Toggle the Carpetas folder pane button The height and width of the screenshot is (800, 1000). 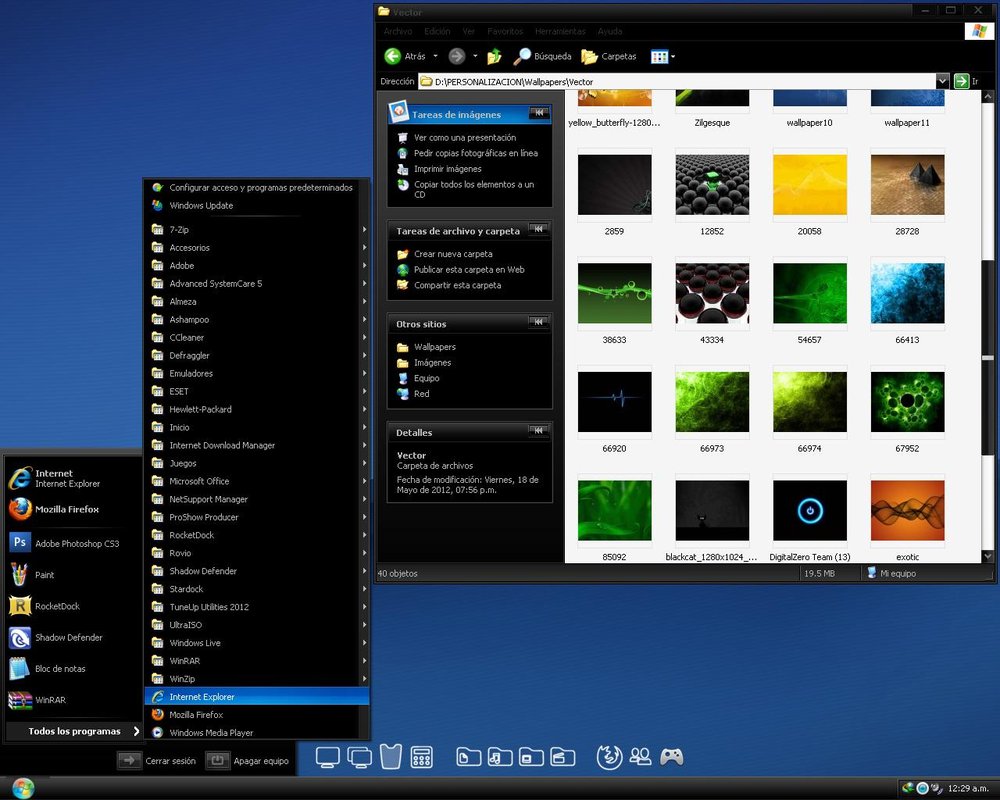click(609, 56)
